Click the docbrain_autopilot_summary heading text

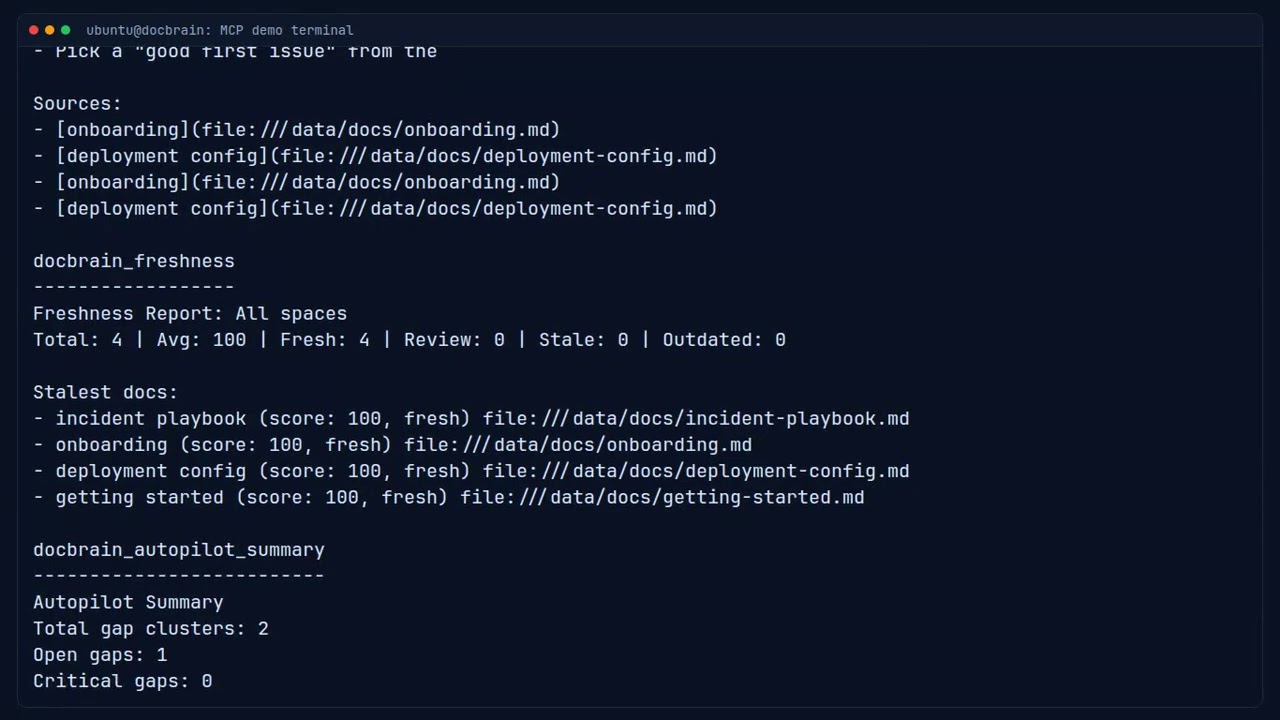coord(179,550)
